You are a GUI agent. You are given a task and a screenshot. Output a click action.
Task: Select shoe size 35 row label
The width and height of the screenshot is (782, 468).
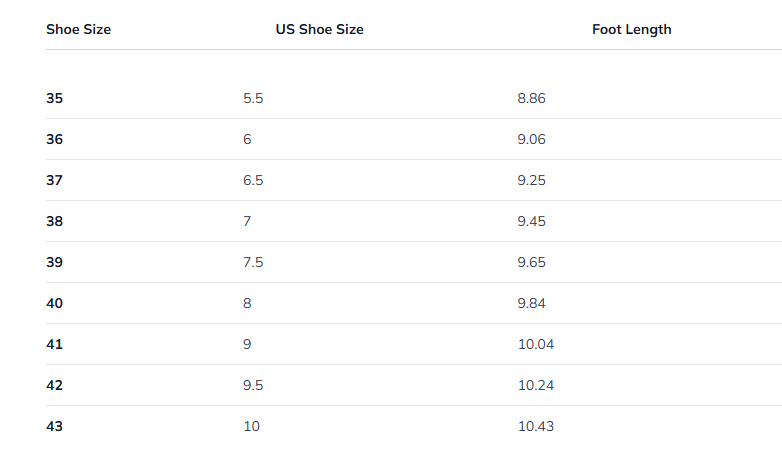[54, 98]
